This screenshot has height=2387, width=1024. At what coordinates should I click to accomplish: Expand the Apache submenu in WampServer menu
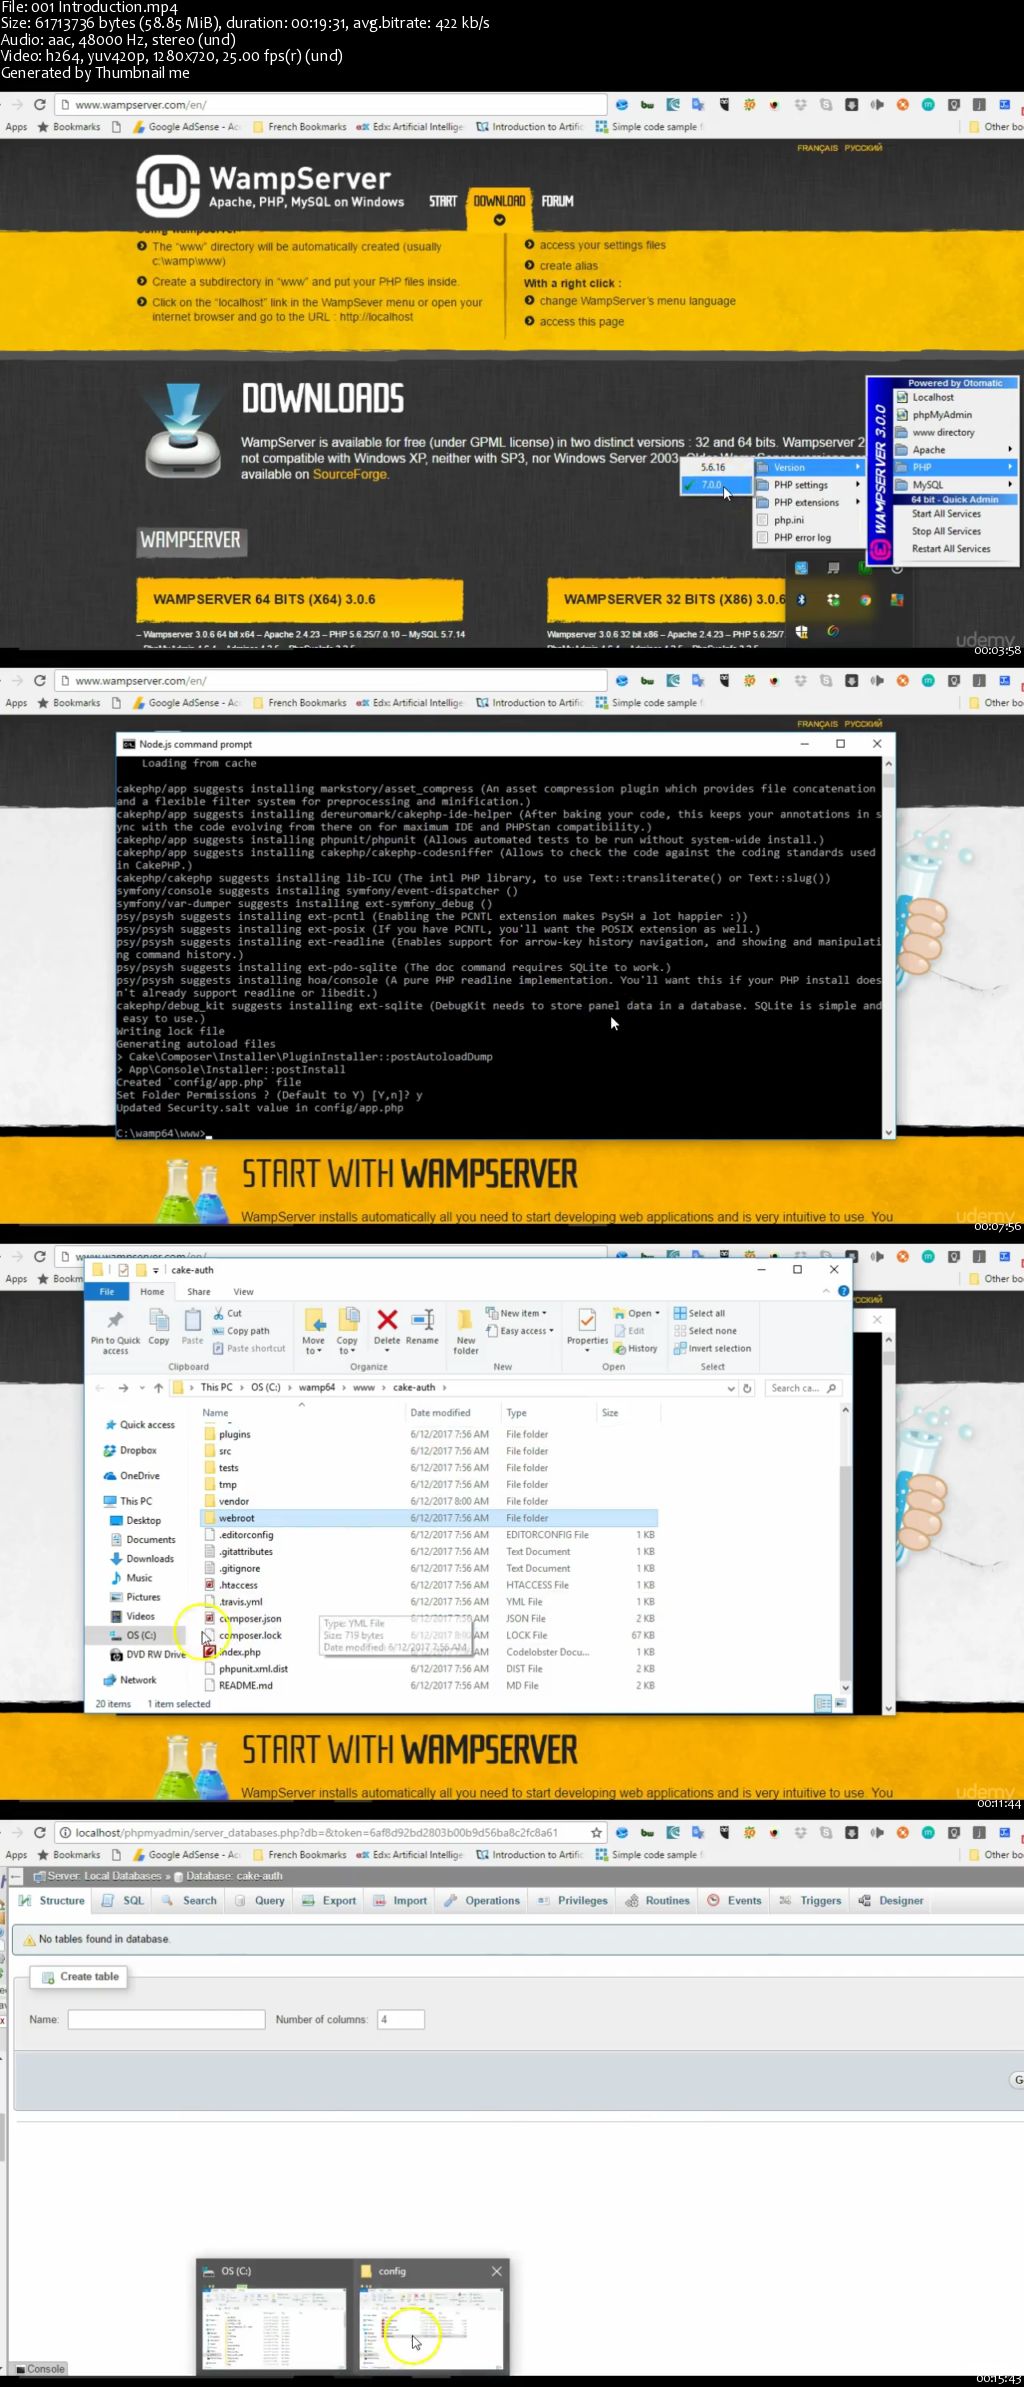coord(955,450)
